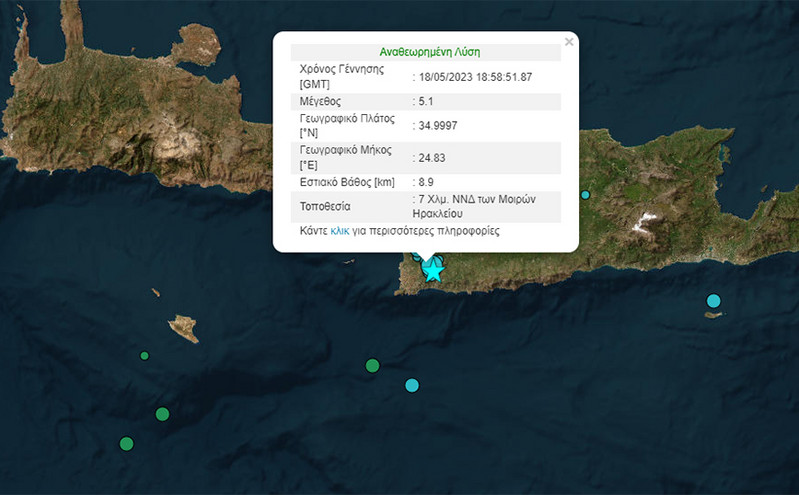The height and width of the screenshot is (495, 799).
Task: Click green circle marker beside the southern cyan circle
Action: tap(373, 365)
